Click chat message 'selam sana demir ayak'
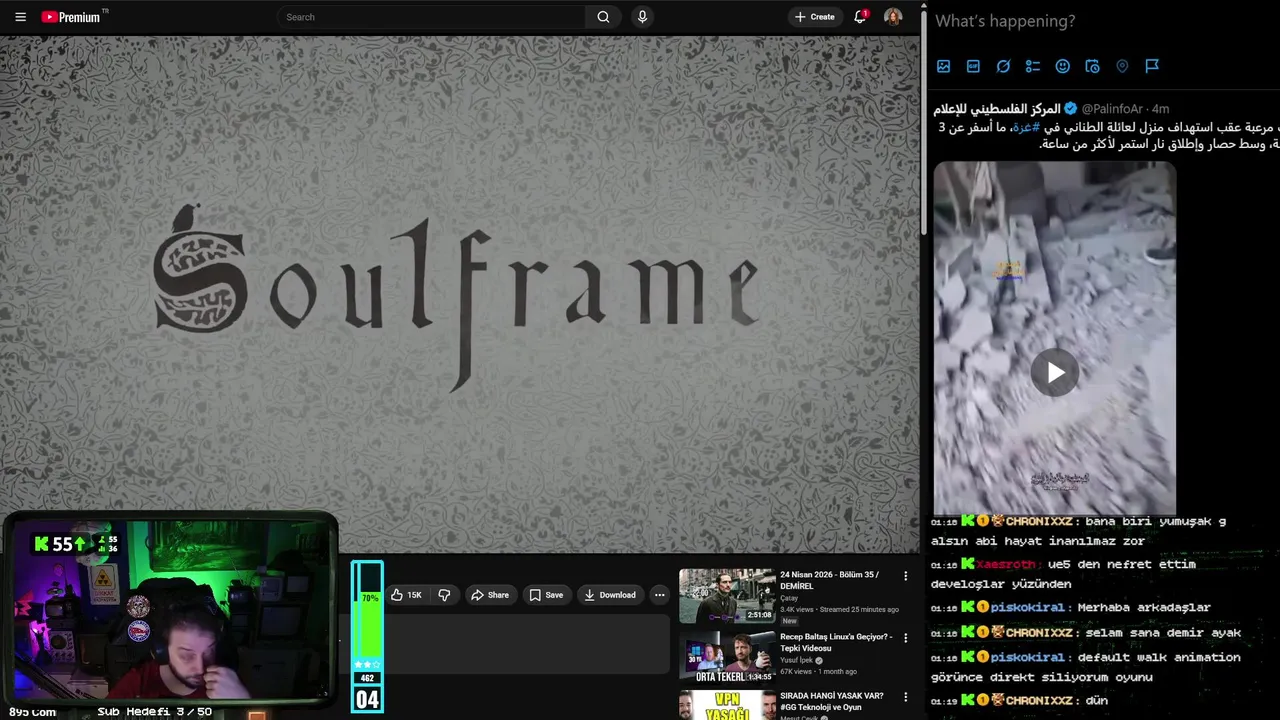The image size is (1280, 720). point(1163,632)
